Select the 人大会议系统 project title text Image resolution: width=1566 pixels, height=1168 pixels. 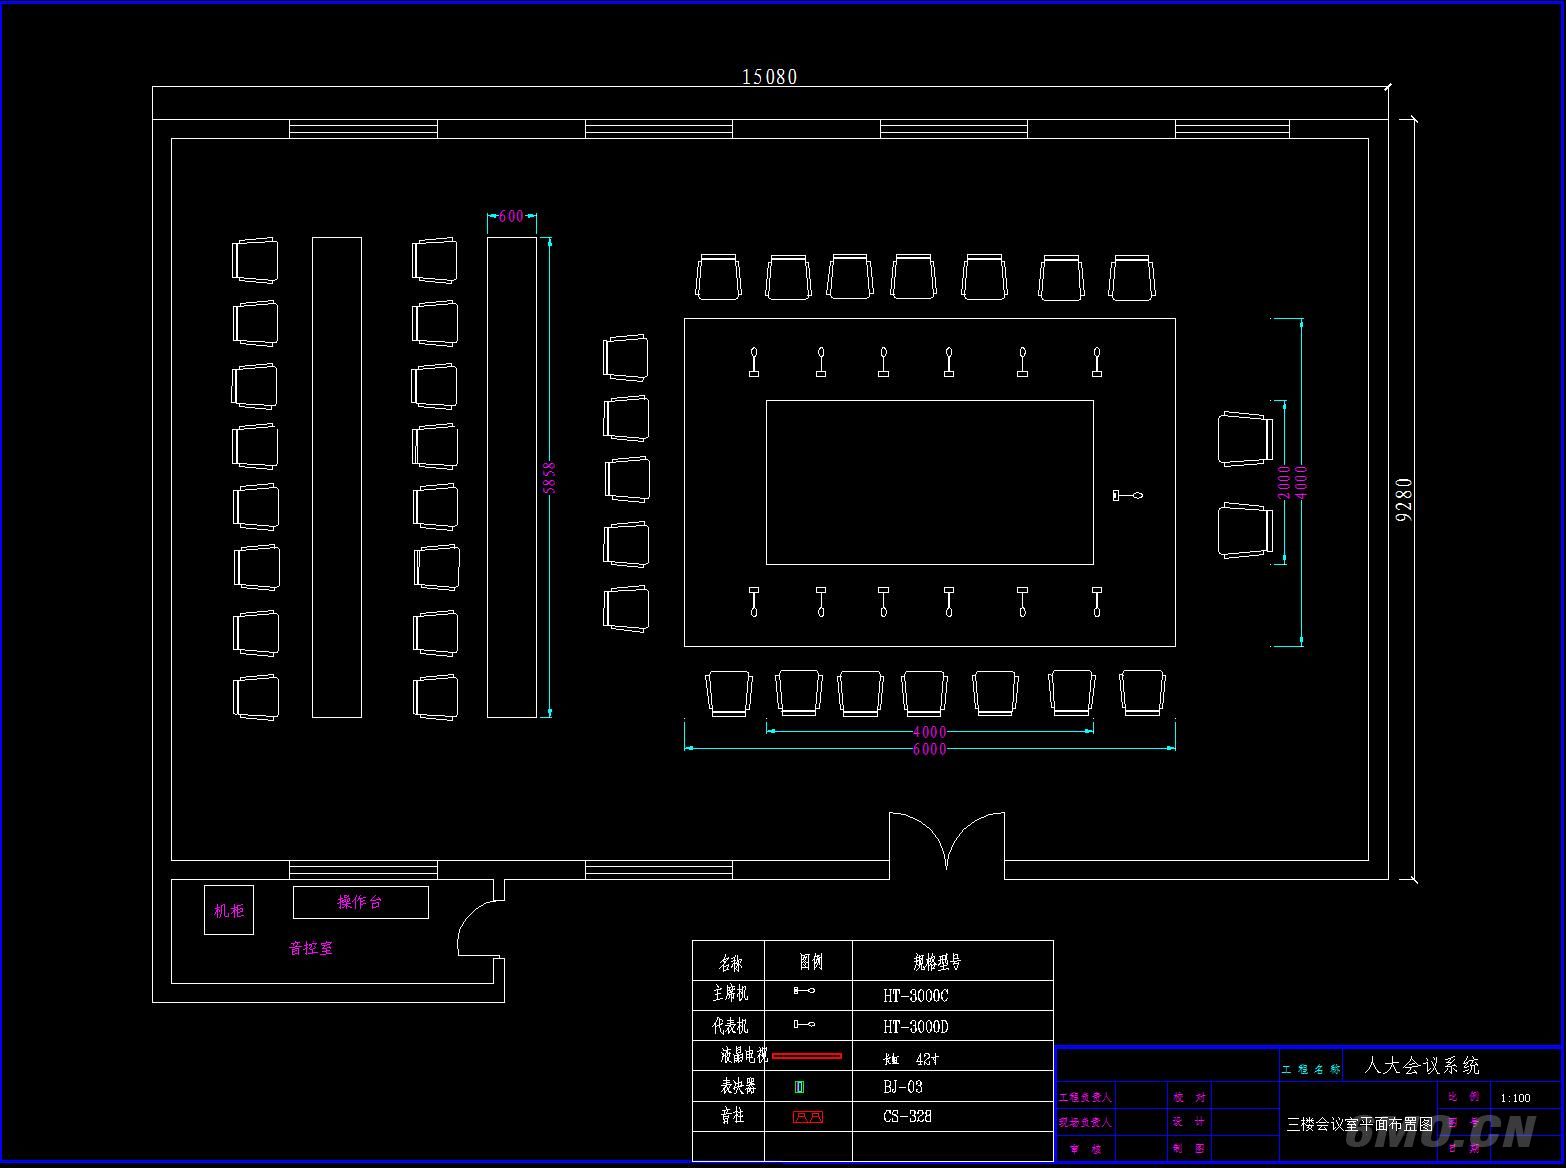[1421, 1066]
